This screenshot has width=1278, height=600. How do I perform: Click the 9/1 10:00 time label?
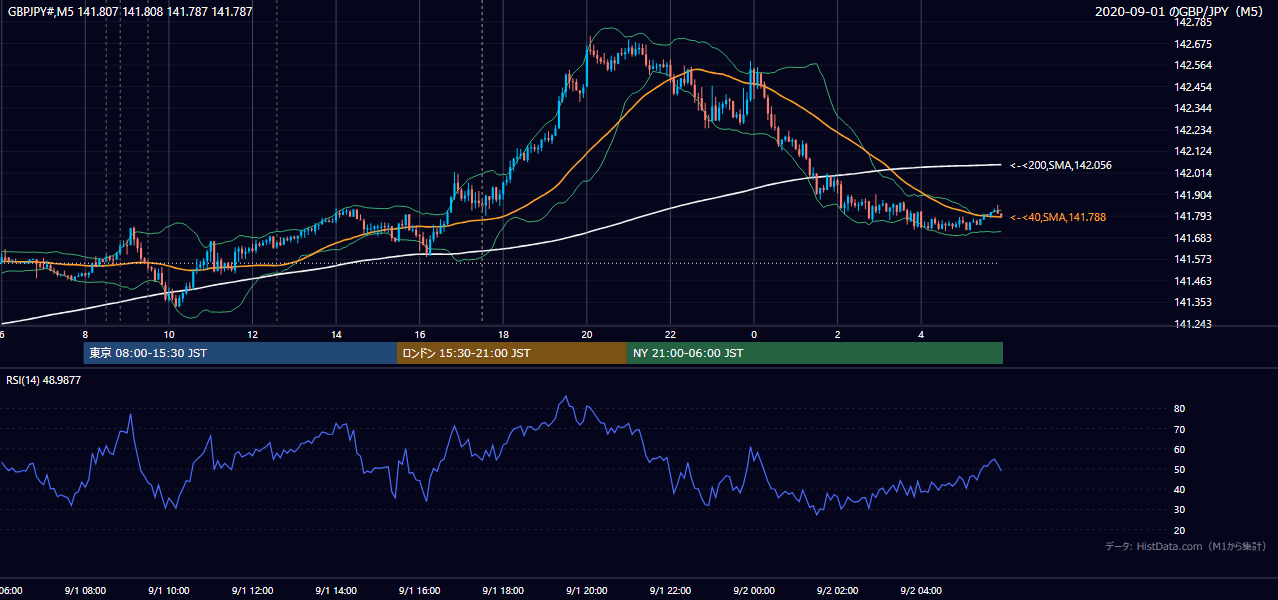168,591
